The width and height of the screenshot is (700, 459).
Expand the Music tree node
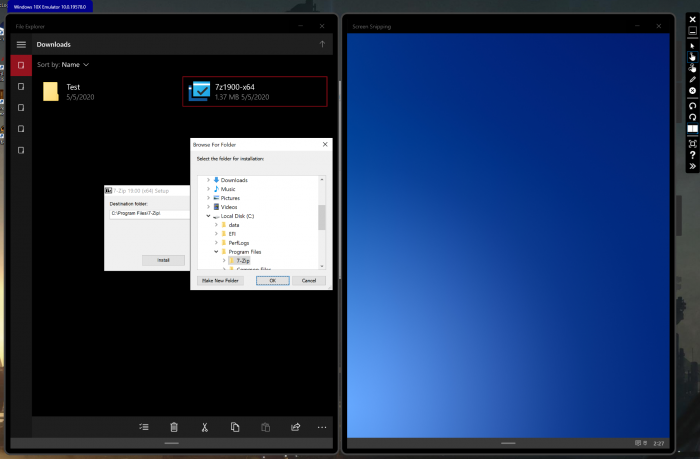(x=208, y=189)
